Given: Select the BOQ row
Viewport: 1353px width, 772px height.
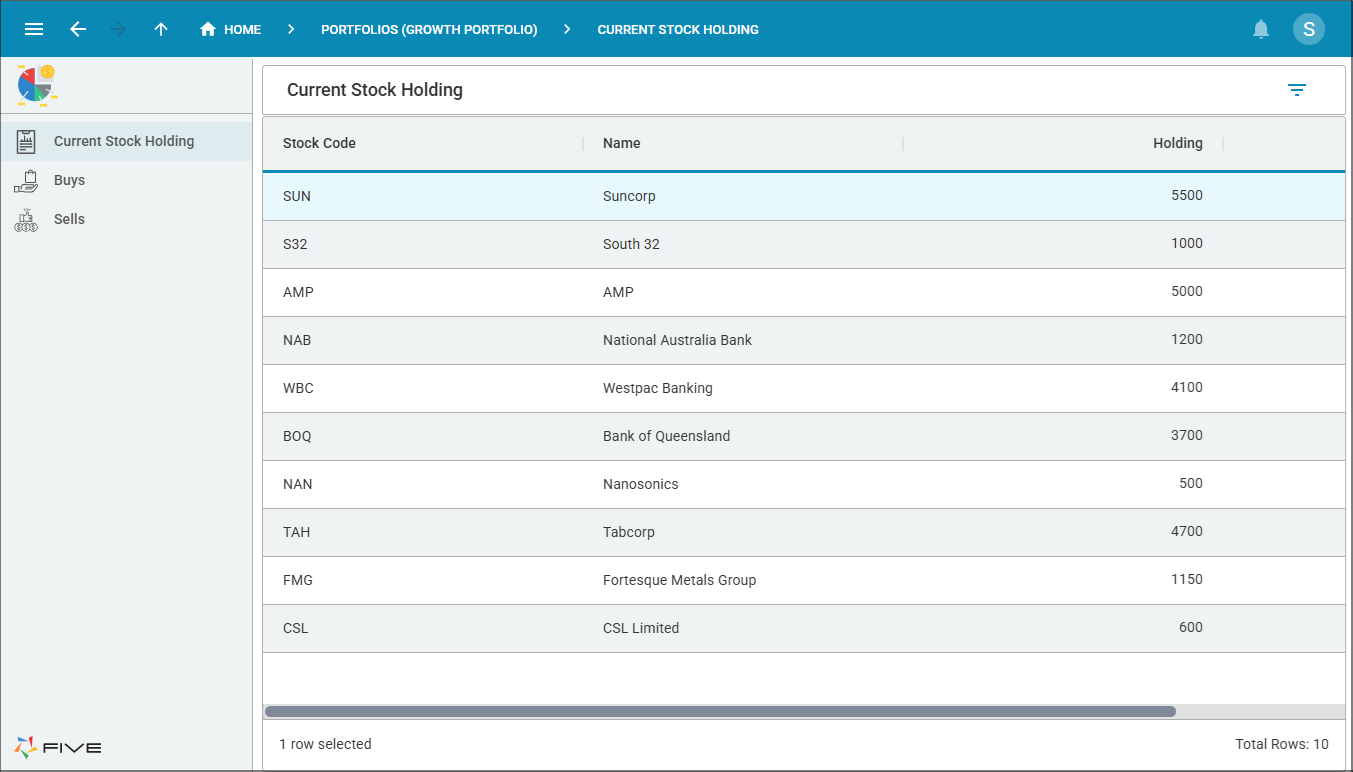Looking at the screenshot, I should pos(803,436).
